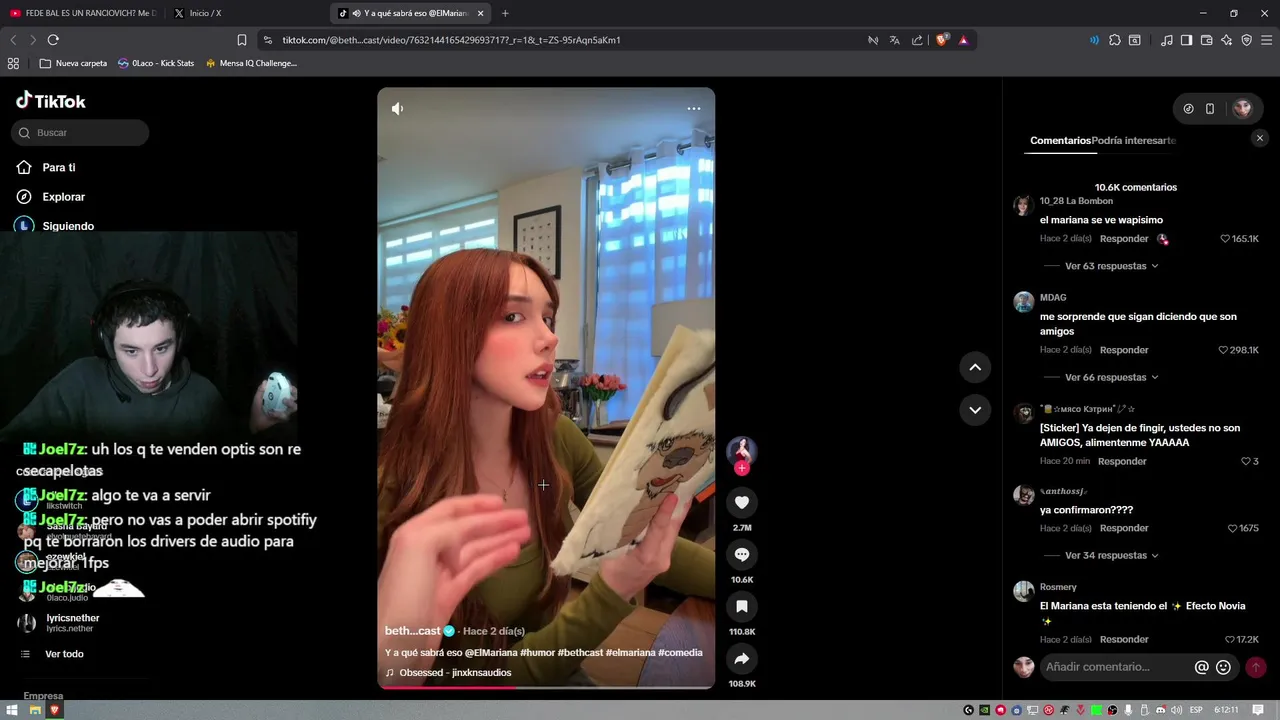Click Ver todo in following list

click(x=64, y=654)
